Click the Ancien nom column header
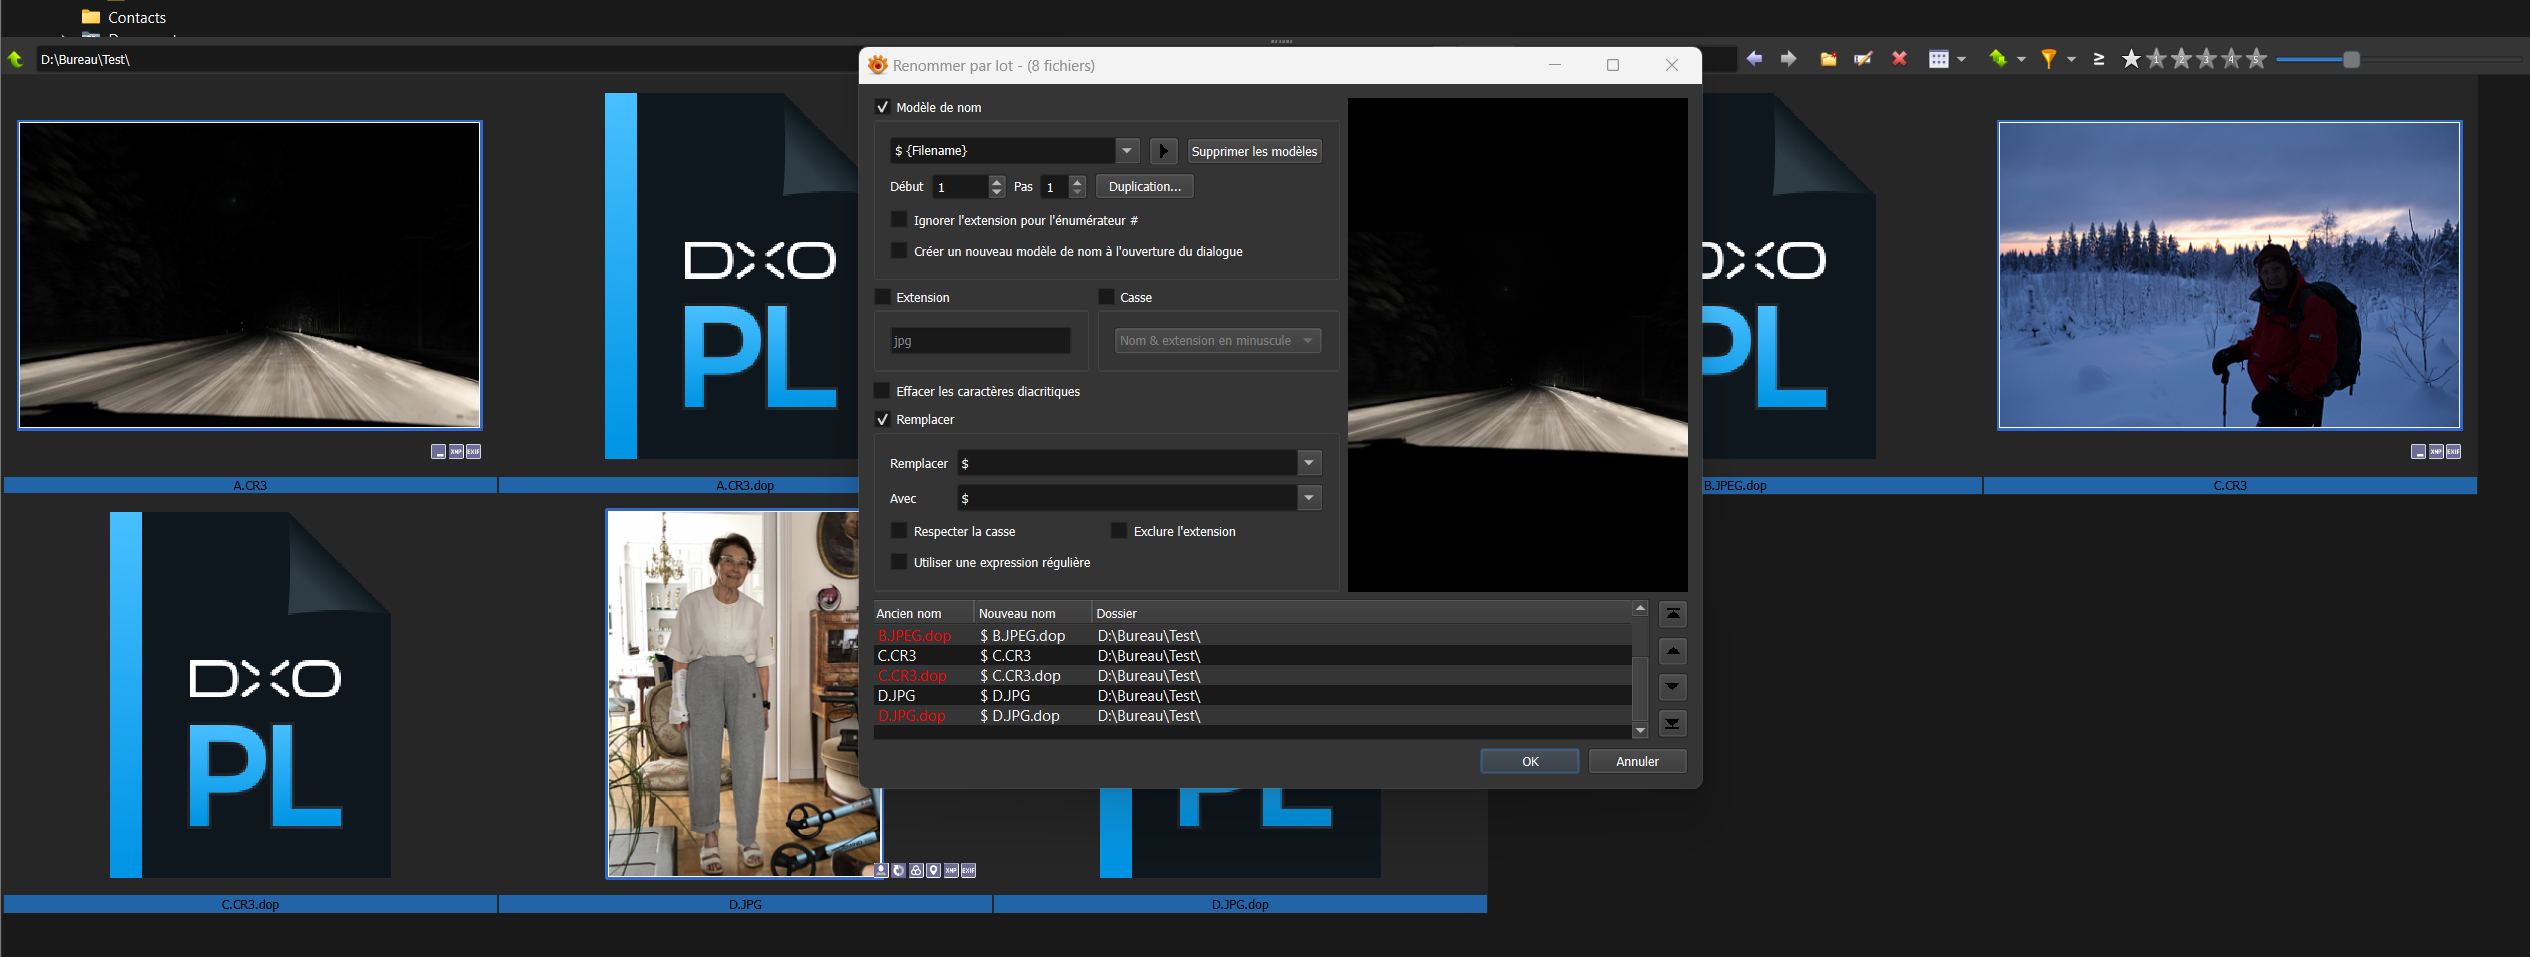2530x957 pixels. pyautogui.click(x=909, y=613)
